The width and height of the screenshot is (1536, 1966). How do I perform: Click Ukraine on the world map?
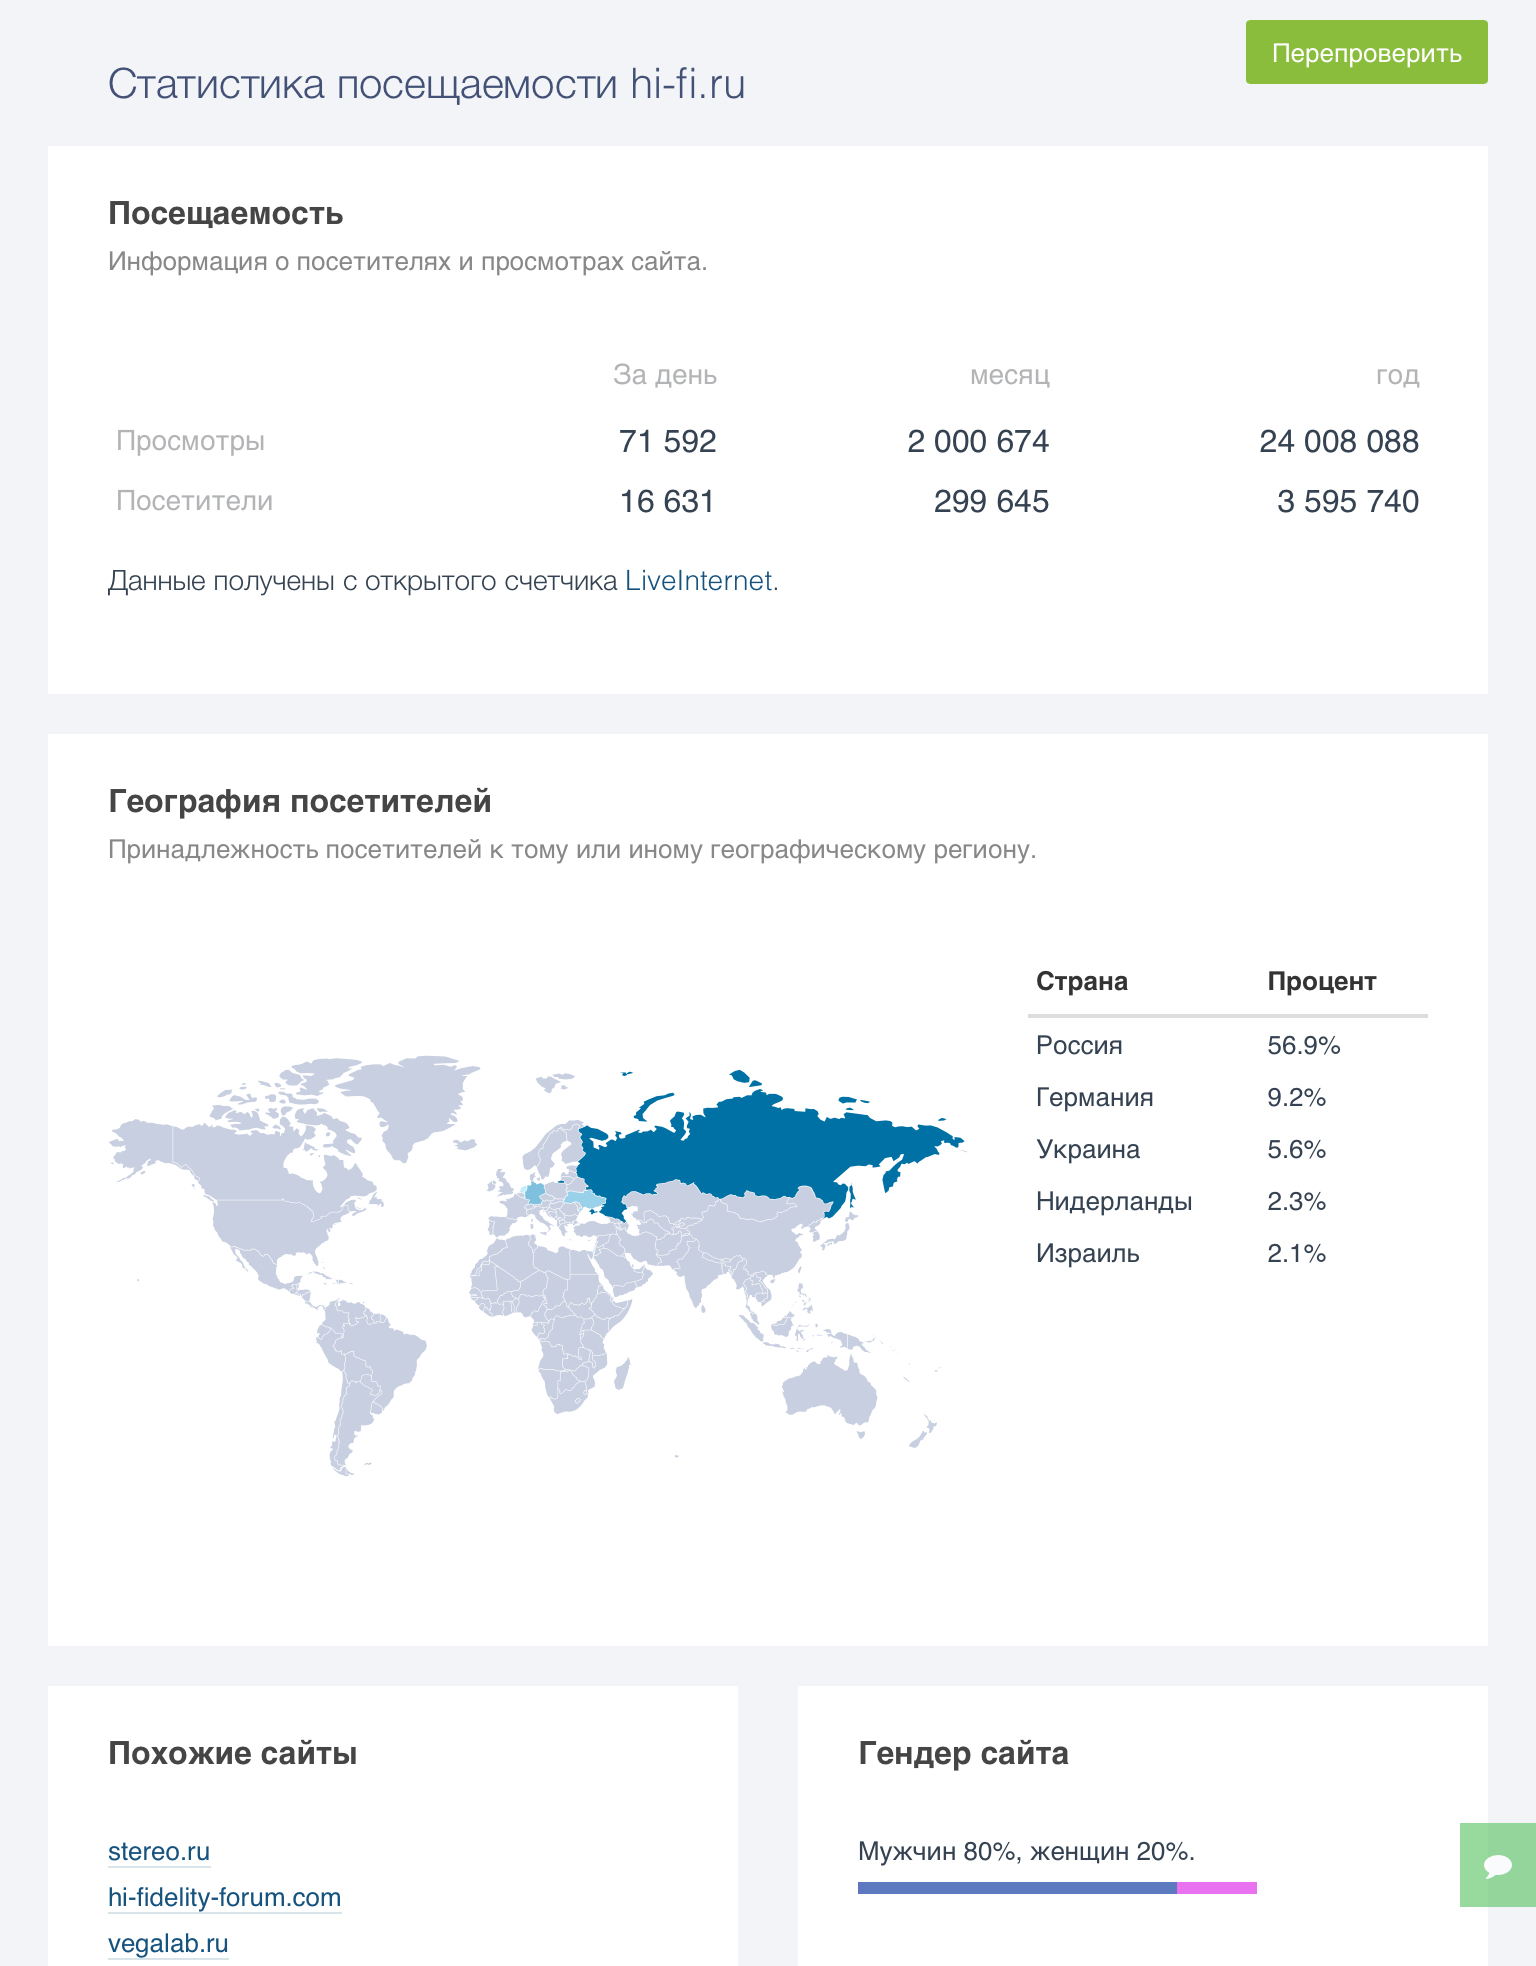click(x=580, y=1198)
